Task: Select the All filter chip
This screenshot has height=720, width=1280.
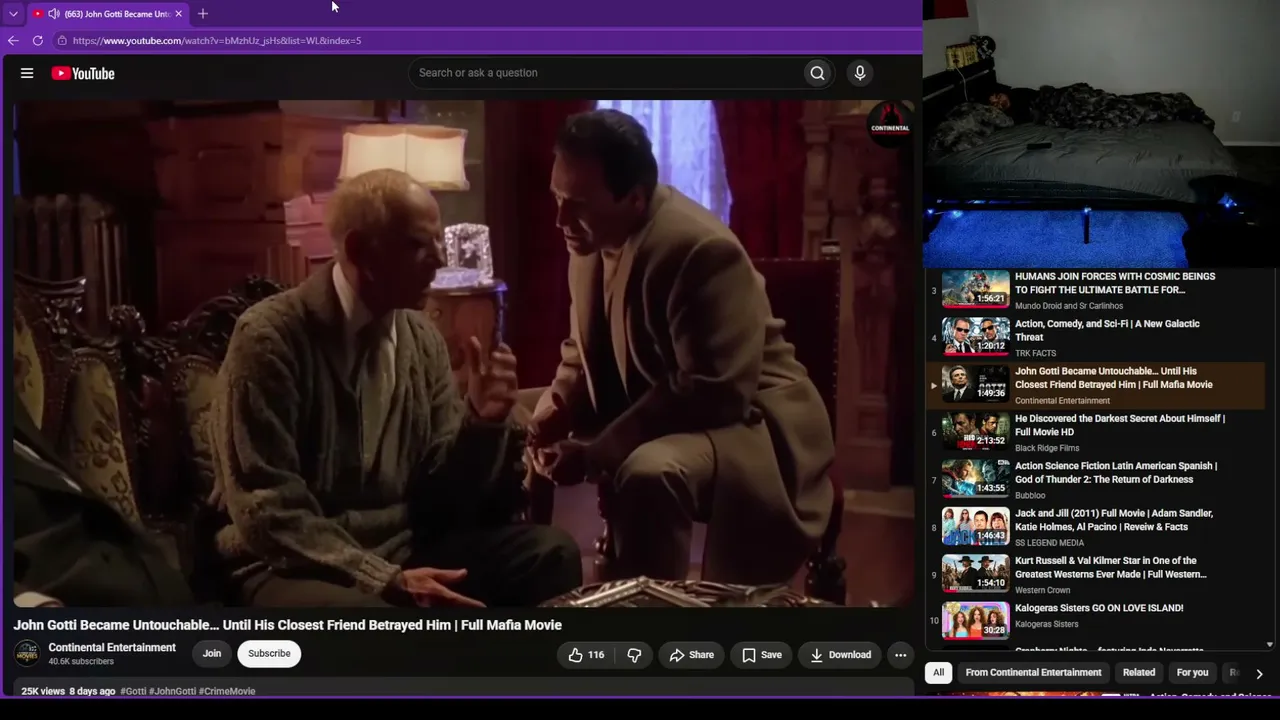Action: [x=938, y=673]
